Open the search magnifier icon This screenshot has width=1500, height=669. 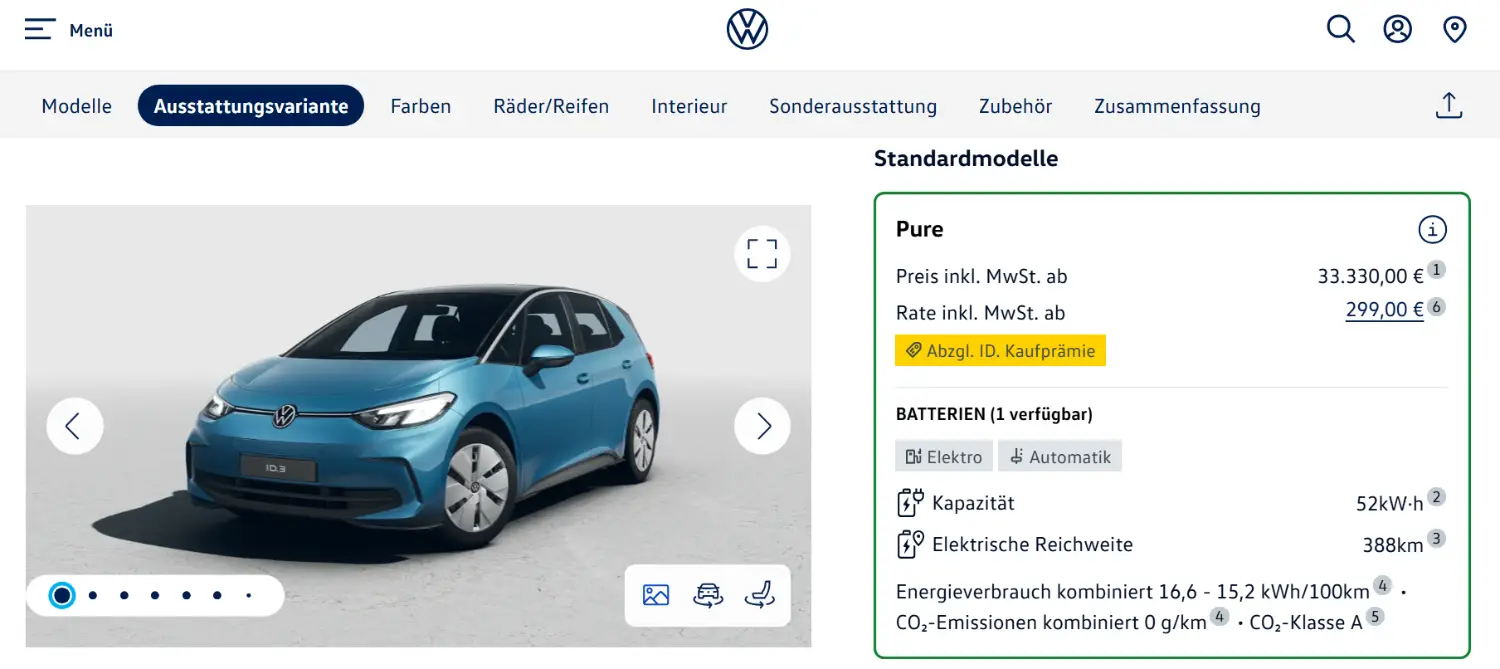[1340, 29]
